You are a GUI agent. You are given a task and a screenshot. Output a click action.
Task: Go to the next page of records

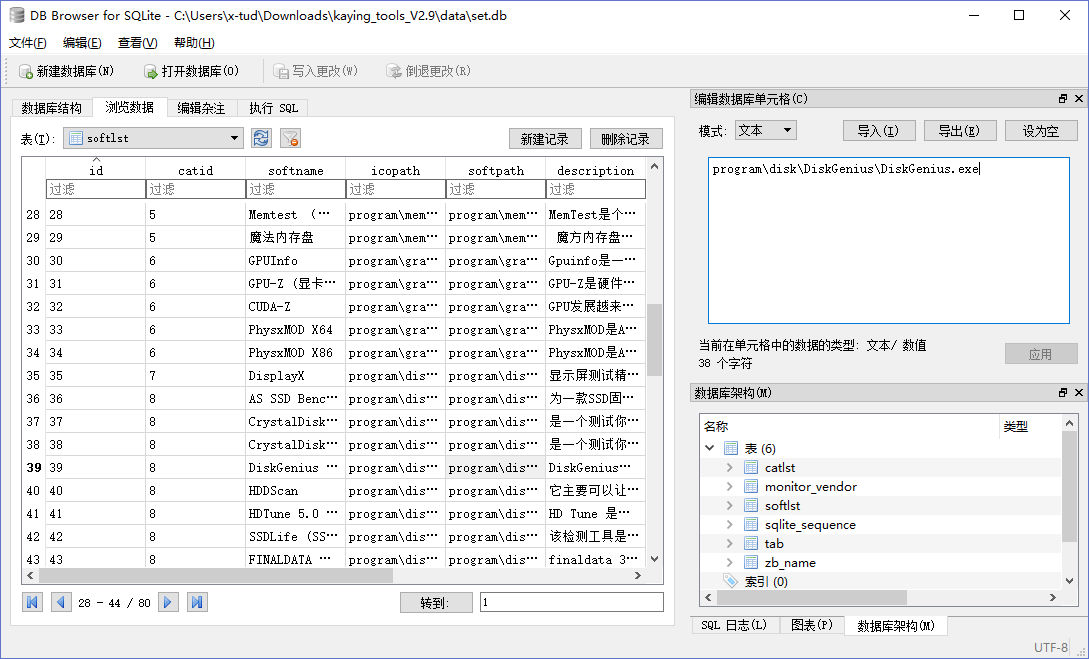tap(168, 602)
